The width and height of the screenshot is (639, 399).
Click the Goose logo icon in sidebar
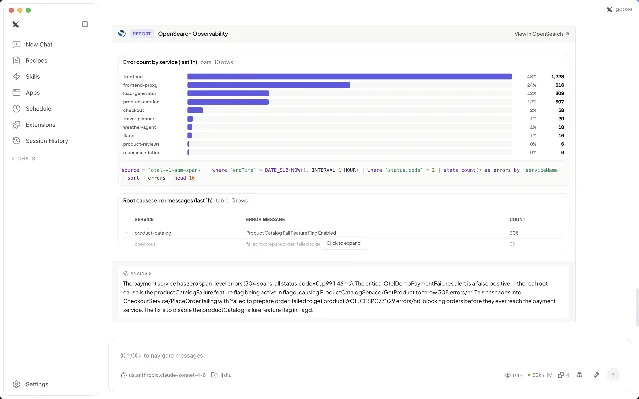click(x=16, y=24)
